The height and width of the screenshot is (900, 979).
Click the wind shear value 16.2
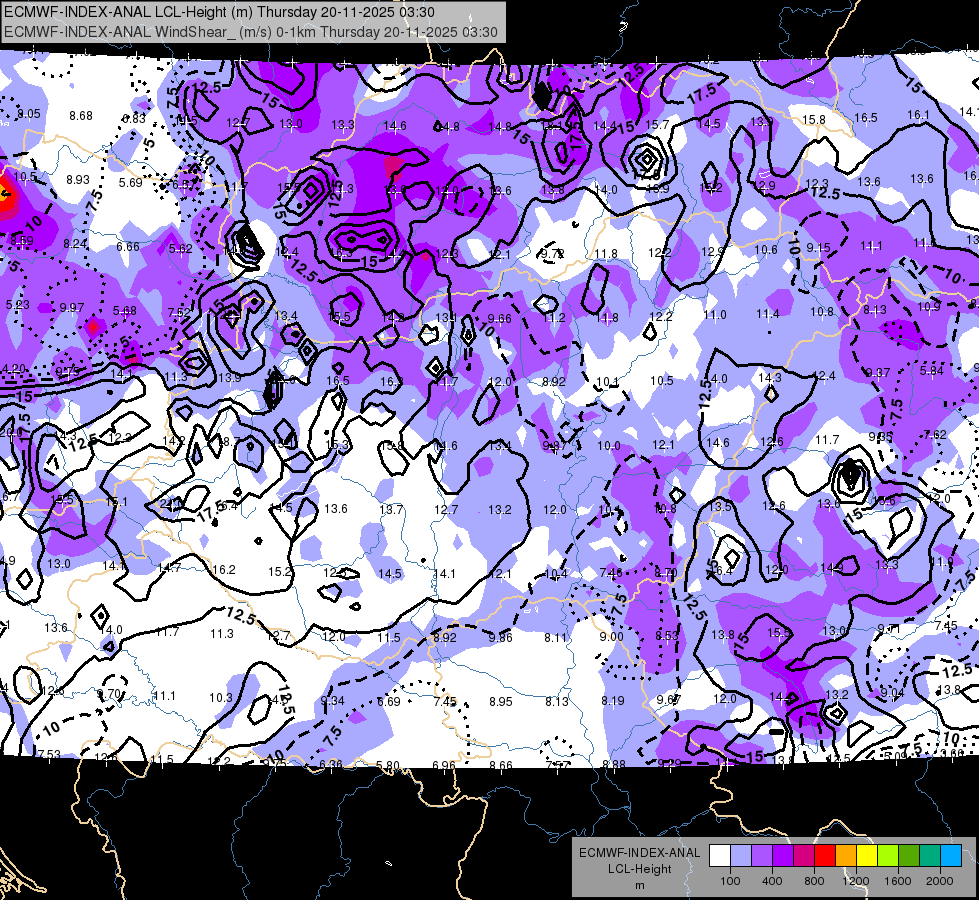[x=224, y=570]
